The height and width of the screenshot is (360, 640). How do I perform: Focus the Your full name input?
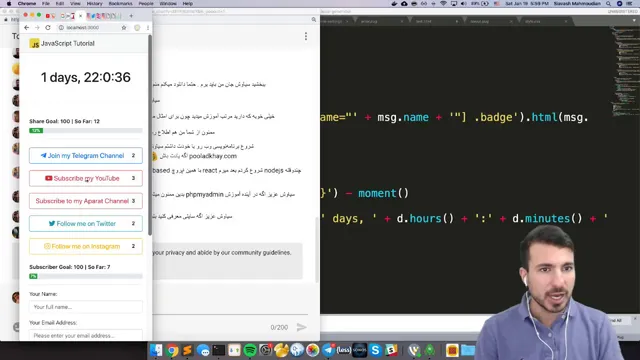tap(86, 307)
